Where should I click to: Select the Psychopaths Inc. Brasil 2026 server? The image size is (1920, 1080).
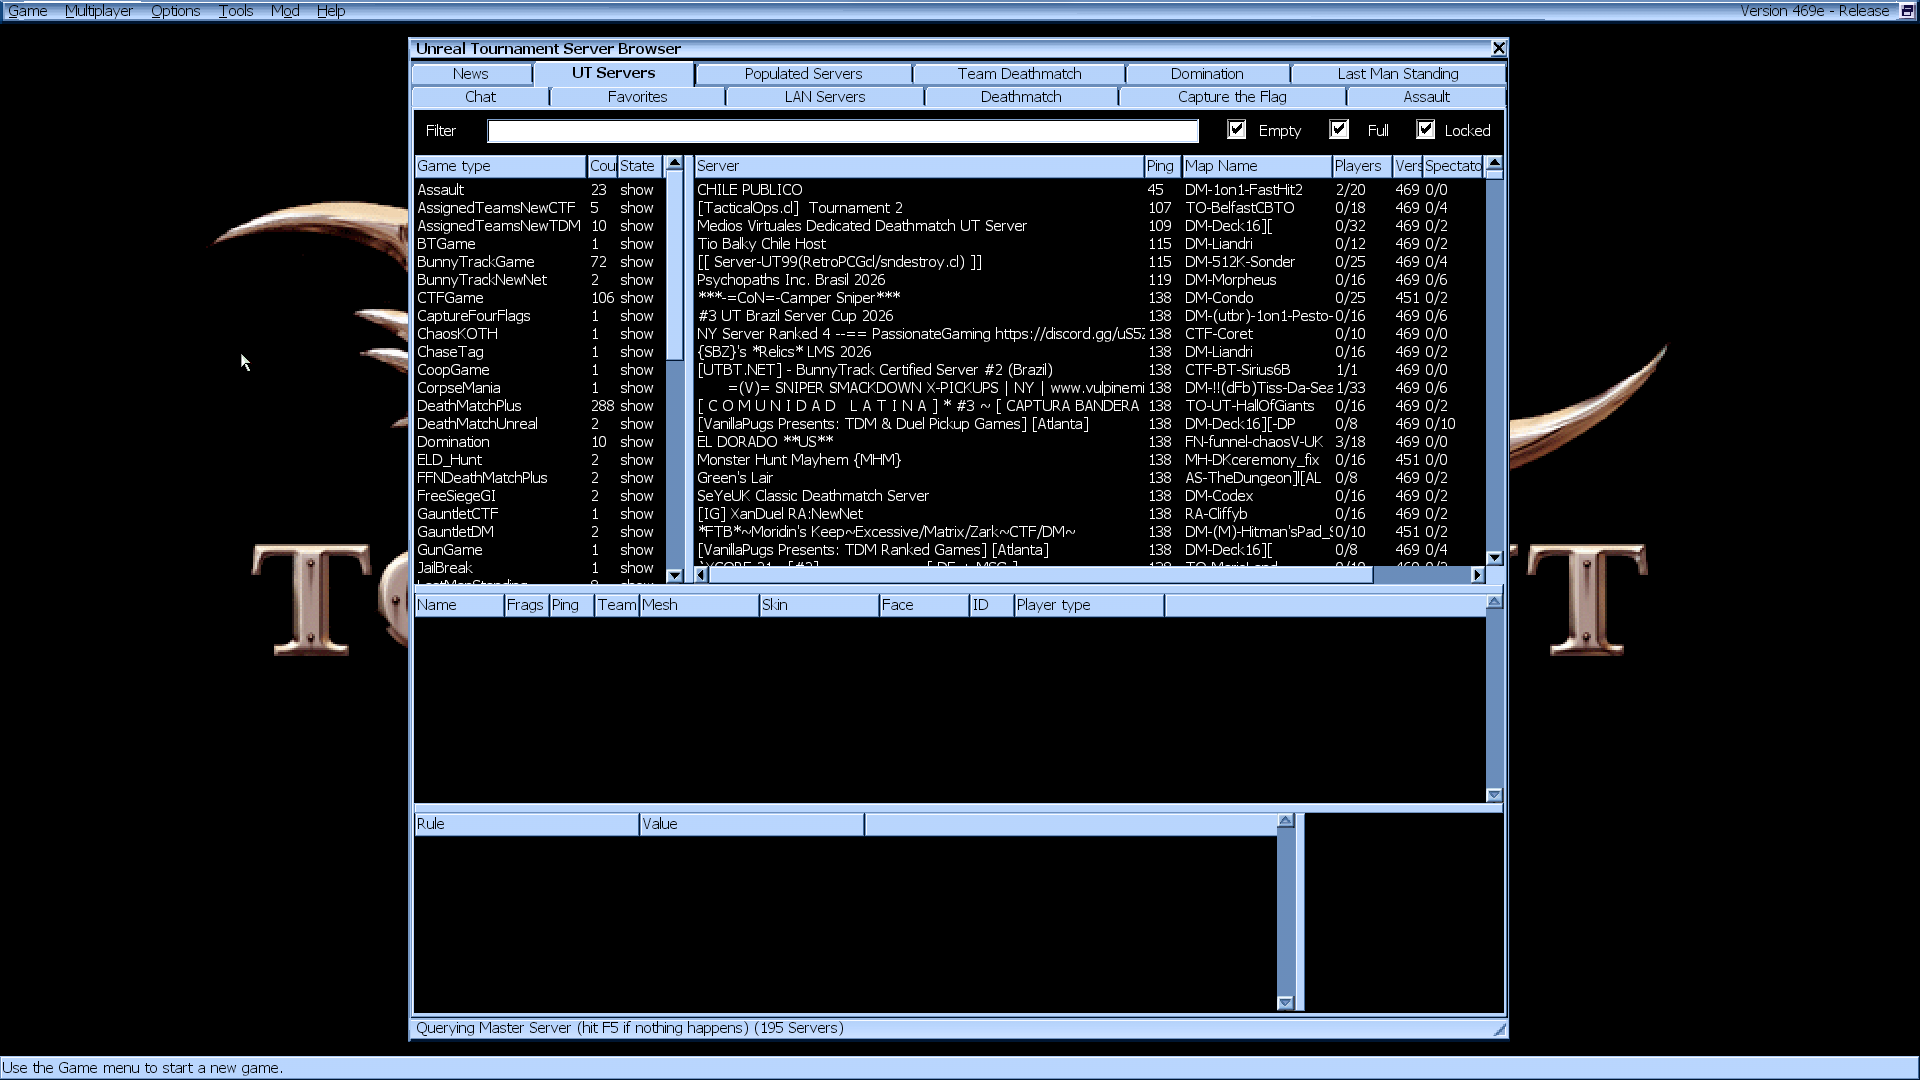pos(1090,280)
